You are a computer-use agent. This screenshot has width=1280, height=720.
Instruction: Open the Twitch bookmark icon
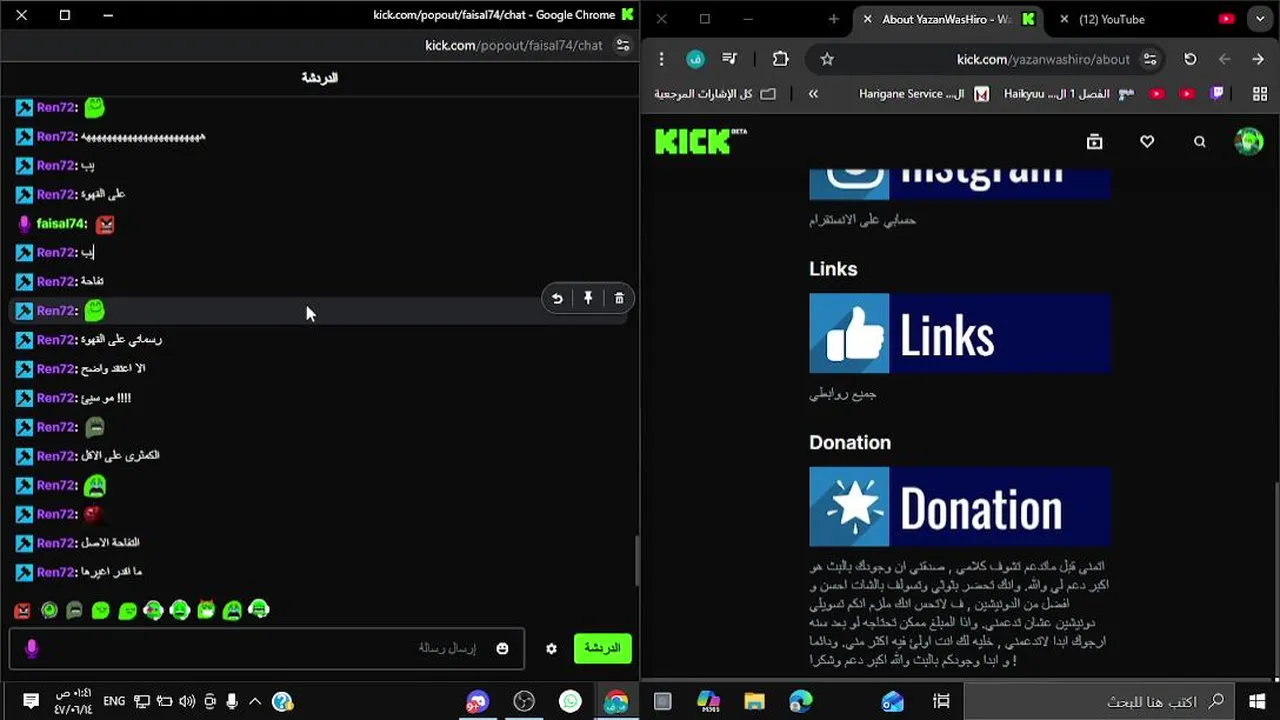pyautogui.click(x=1217, y=93)
